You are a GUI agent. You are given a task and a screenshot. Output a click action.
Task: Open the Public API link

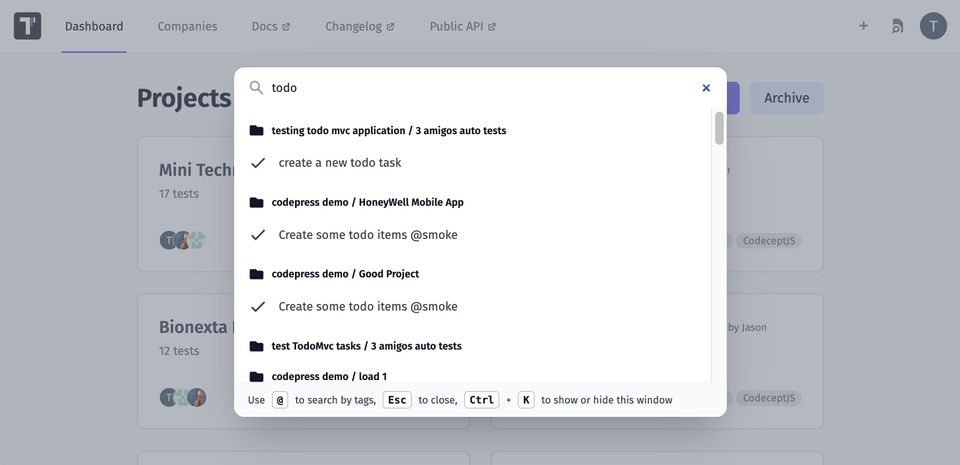(462, 26)
